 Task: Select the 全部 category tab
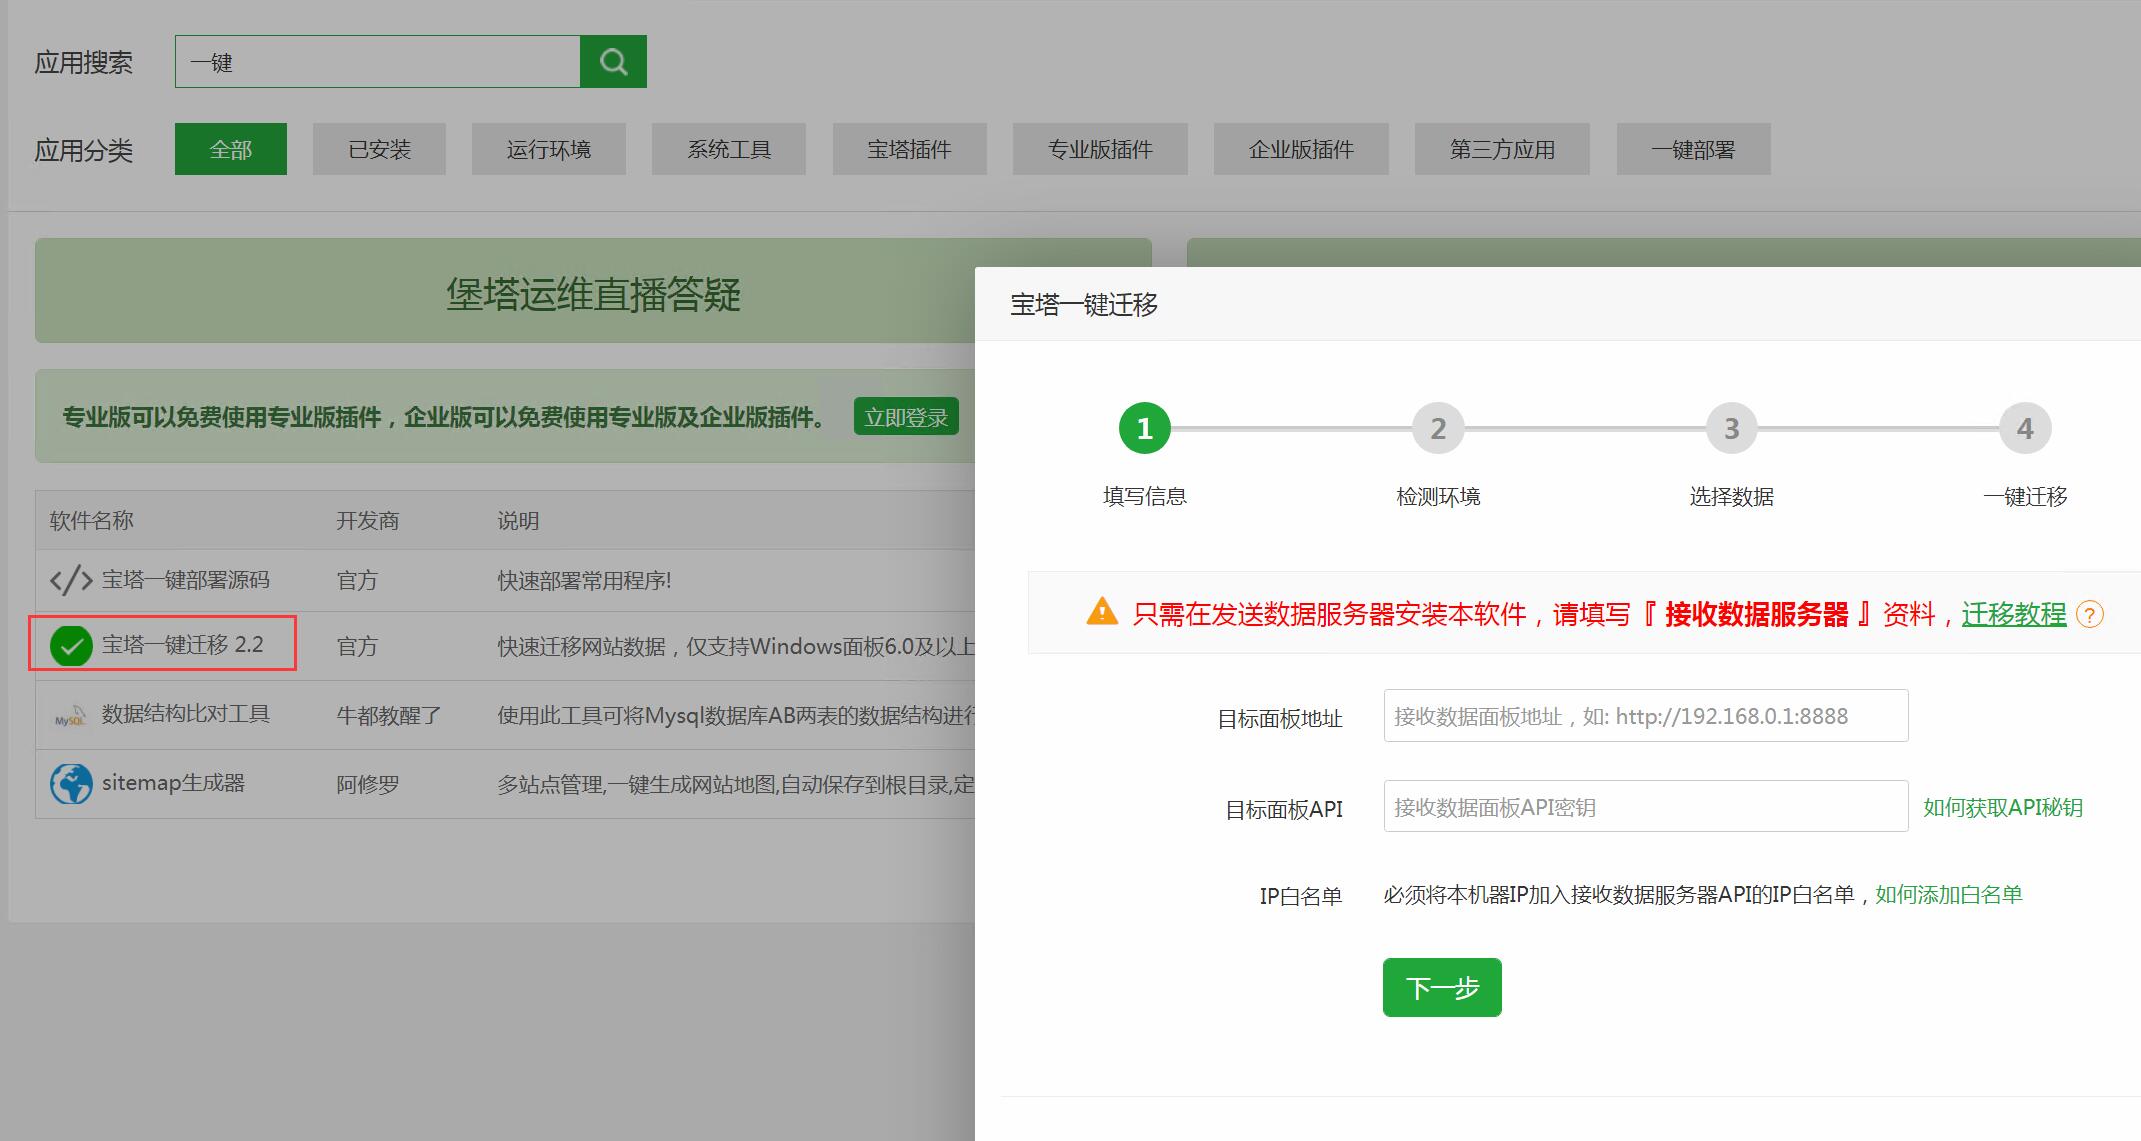(231, 149)
